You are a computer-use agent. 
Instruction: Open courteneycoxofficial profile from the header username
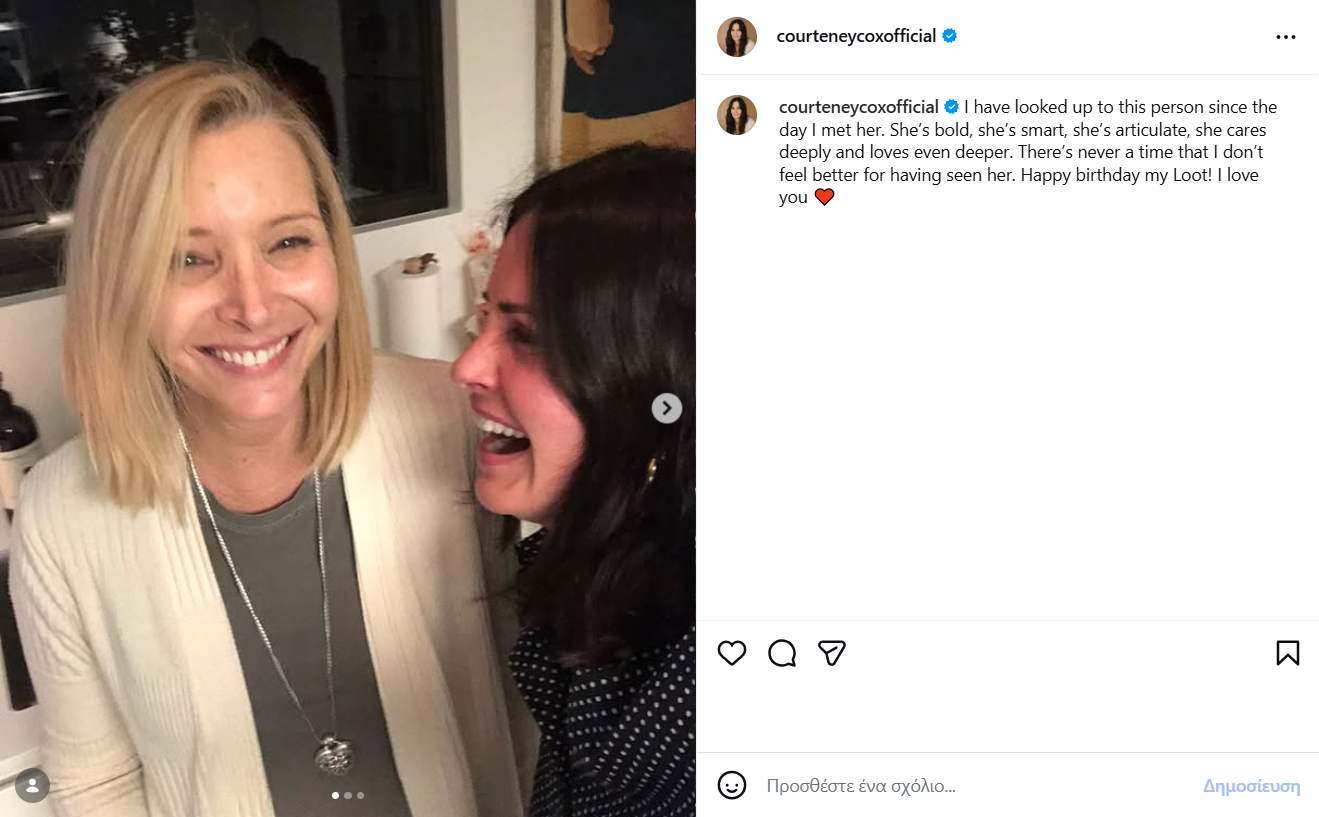click(x=856, y=36)
